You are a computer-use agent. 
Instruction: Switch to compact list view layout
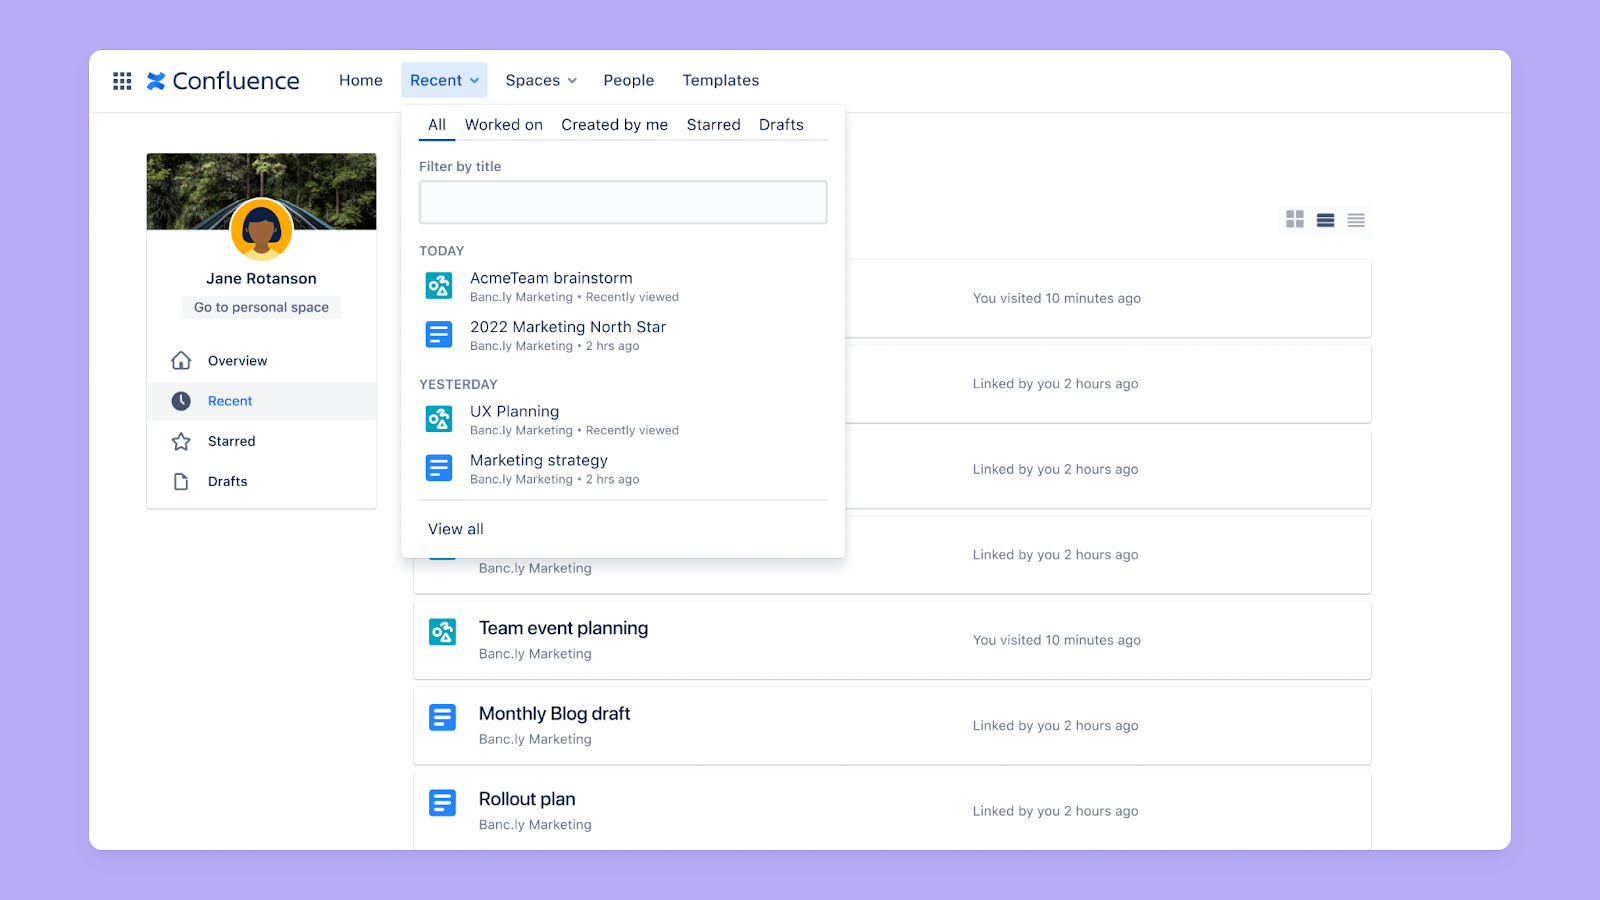pos(1355,220)
